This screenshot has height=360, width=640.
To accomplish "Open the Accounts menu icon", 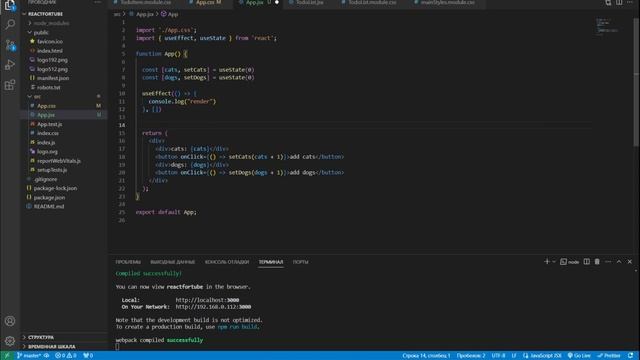I will (x=10, y=321).
